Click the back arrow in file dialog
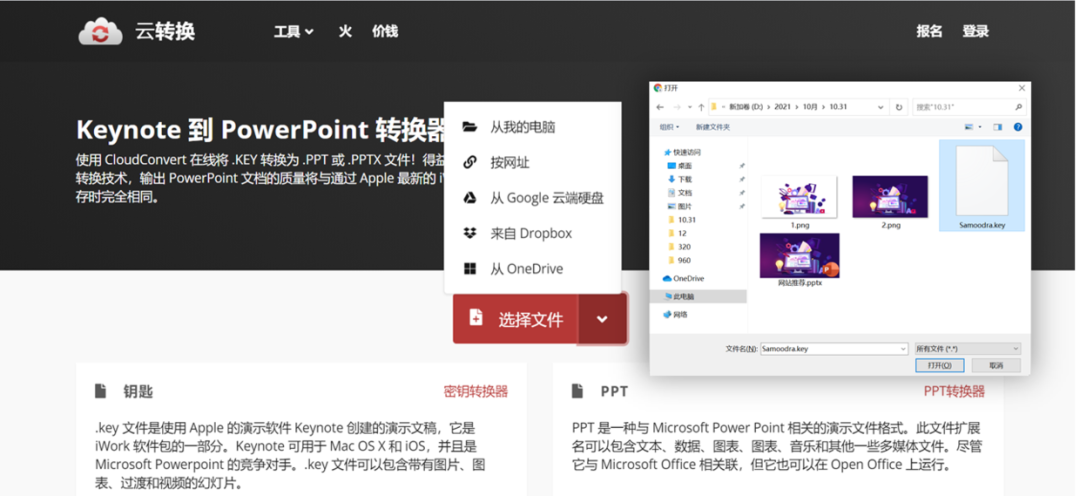Image resolution: width=1080 pixels, height=496 pixels. (661, 107)
